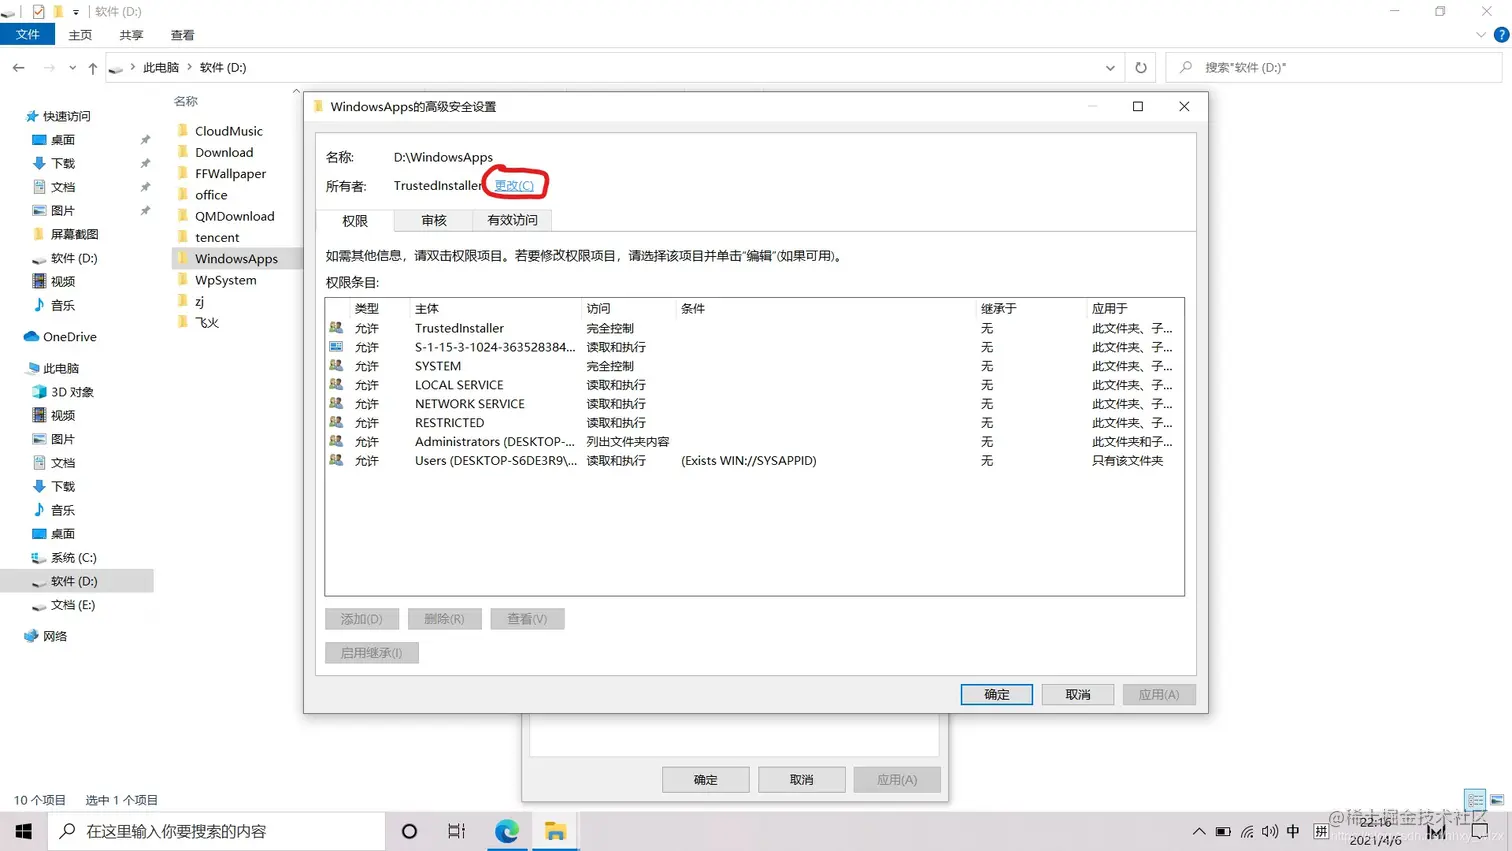The height and width of the screenshot is (851, 1512).
Task: Click the 更改(C) owner link
Action: pos(514,185)
